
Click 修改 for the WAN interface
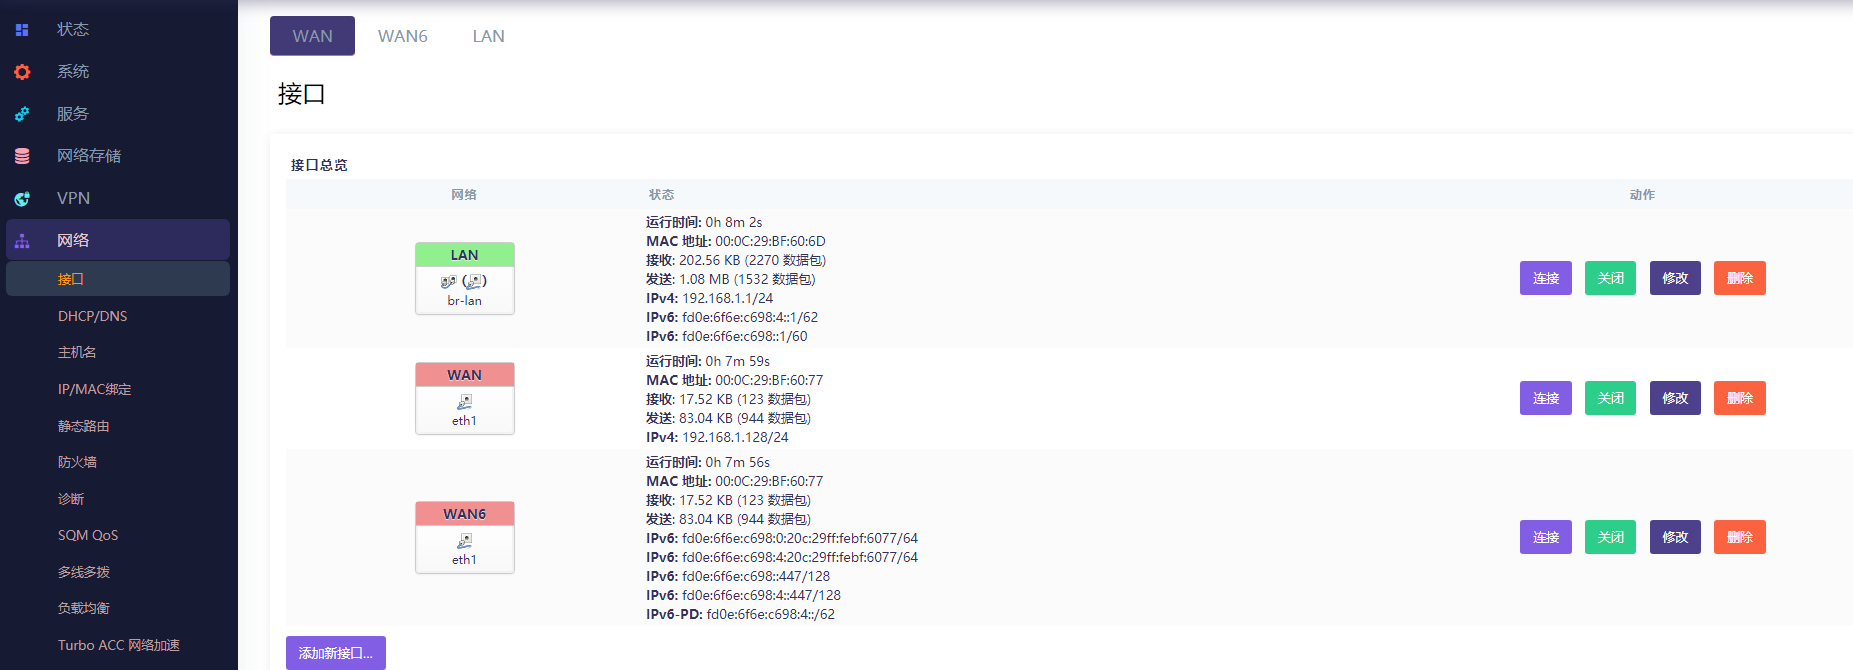tap(1675, 398)
